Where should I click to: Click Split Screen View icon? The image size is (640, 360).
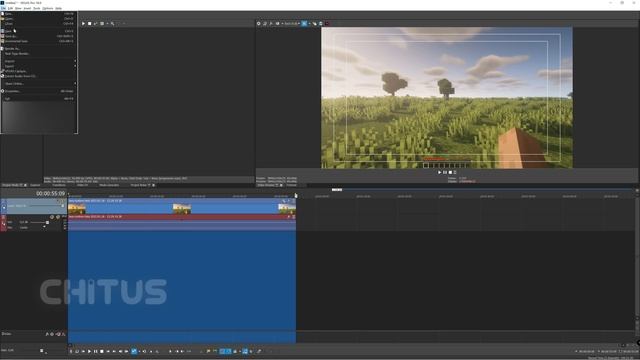coord(277,24)
